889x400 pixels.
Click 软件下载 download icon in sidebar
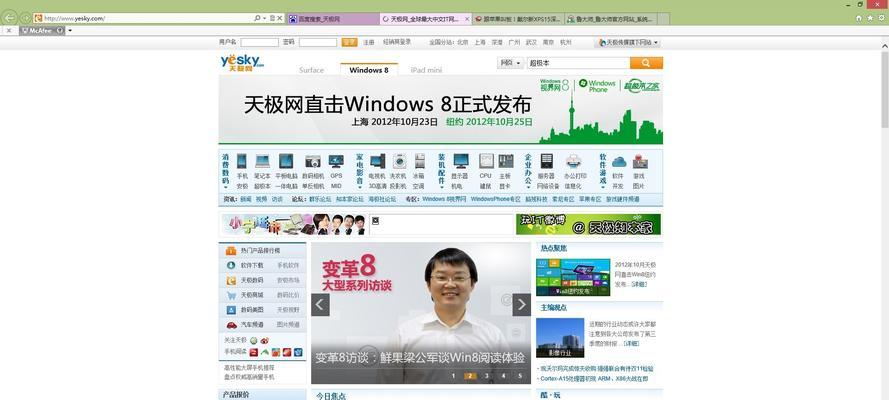tap(231, 265)
